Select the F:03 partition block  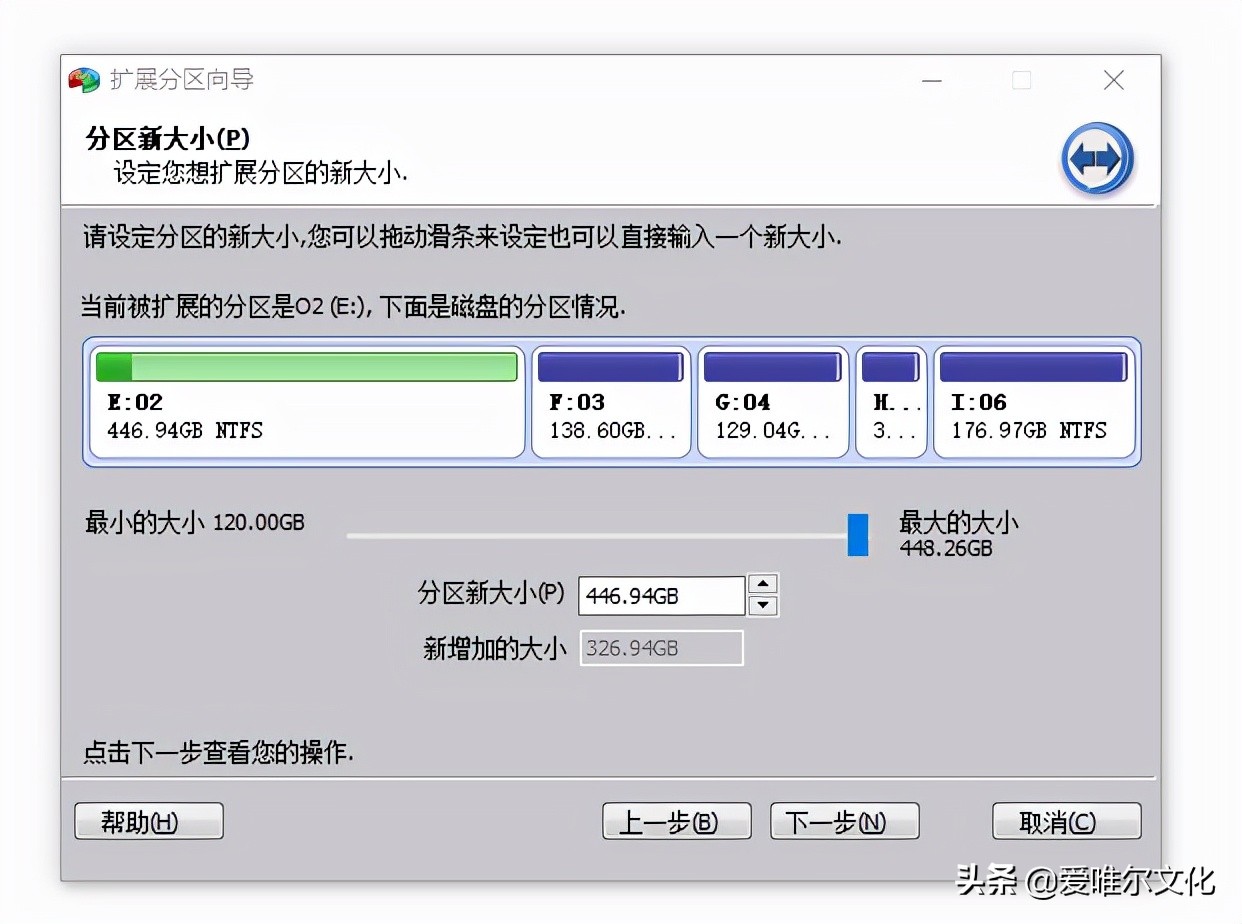pyautogui.click(x=610, y=415)
